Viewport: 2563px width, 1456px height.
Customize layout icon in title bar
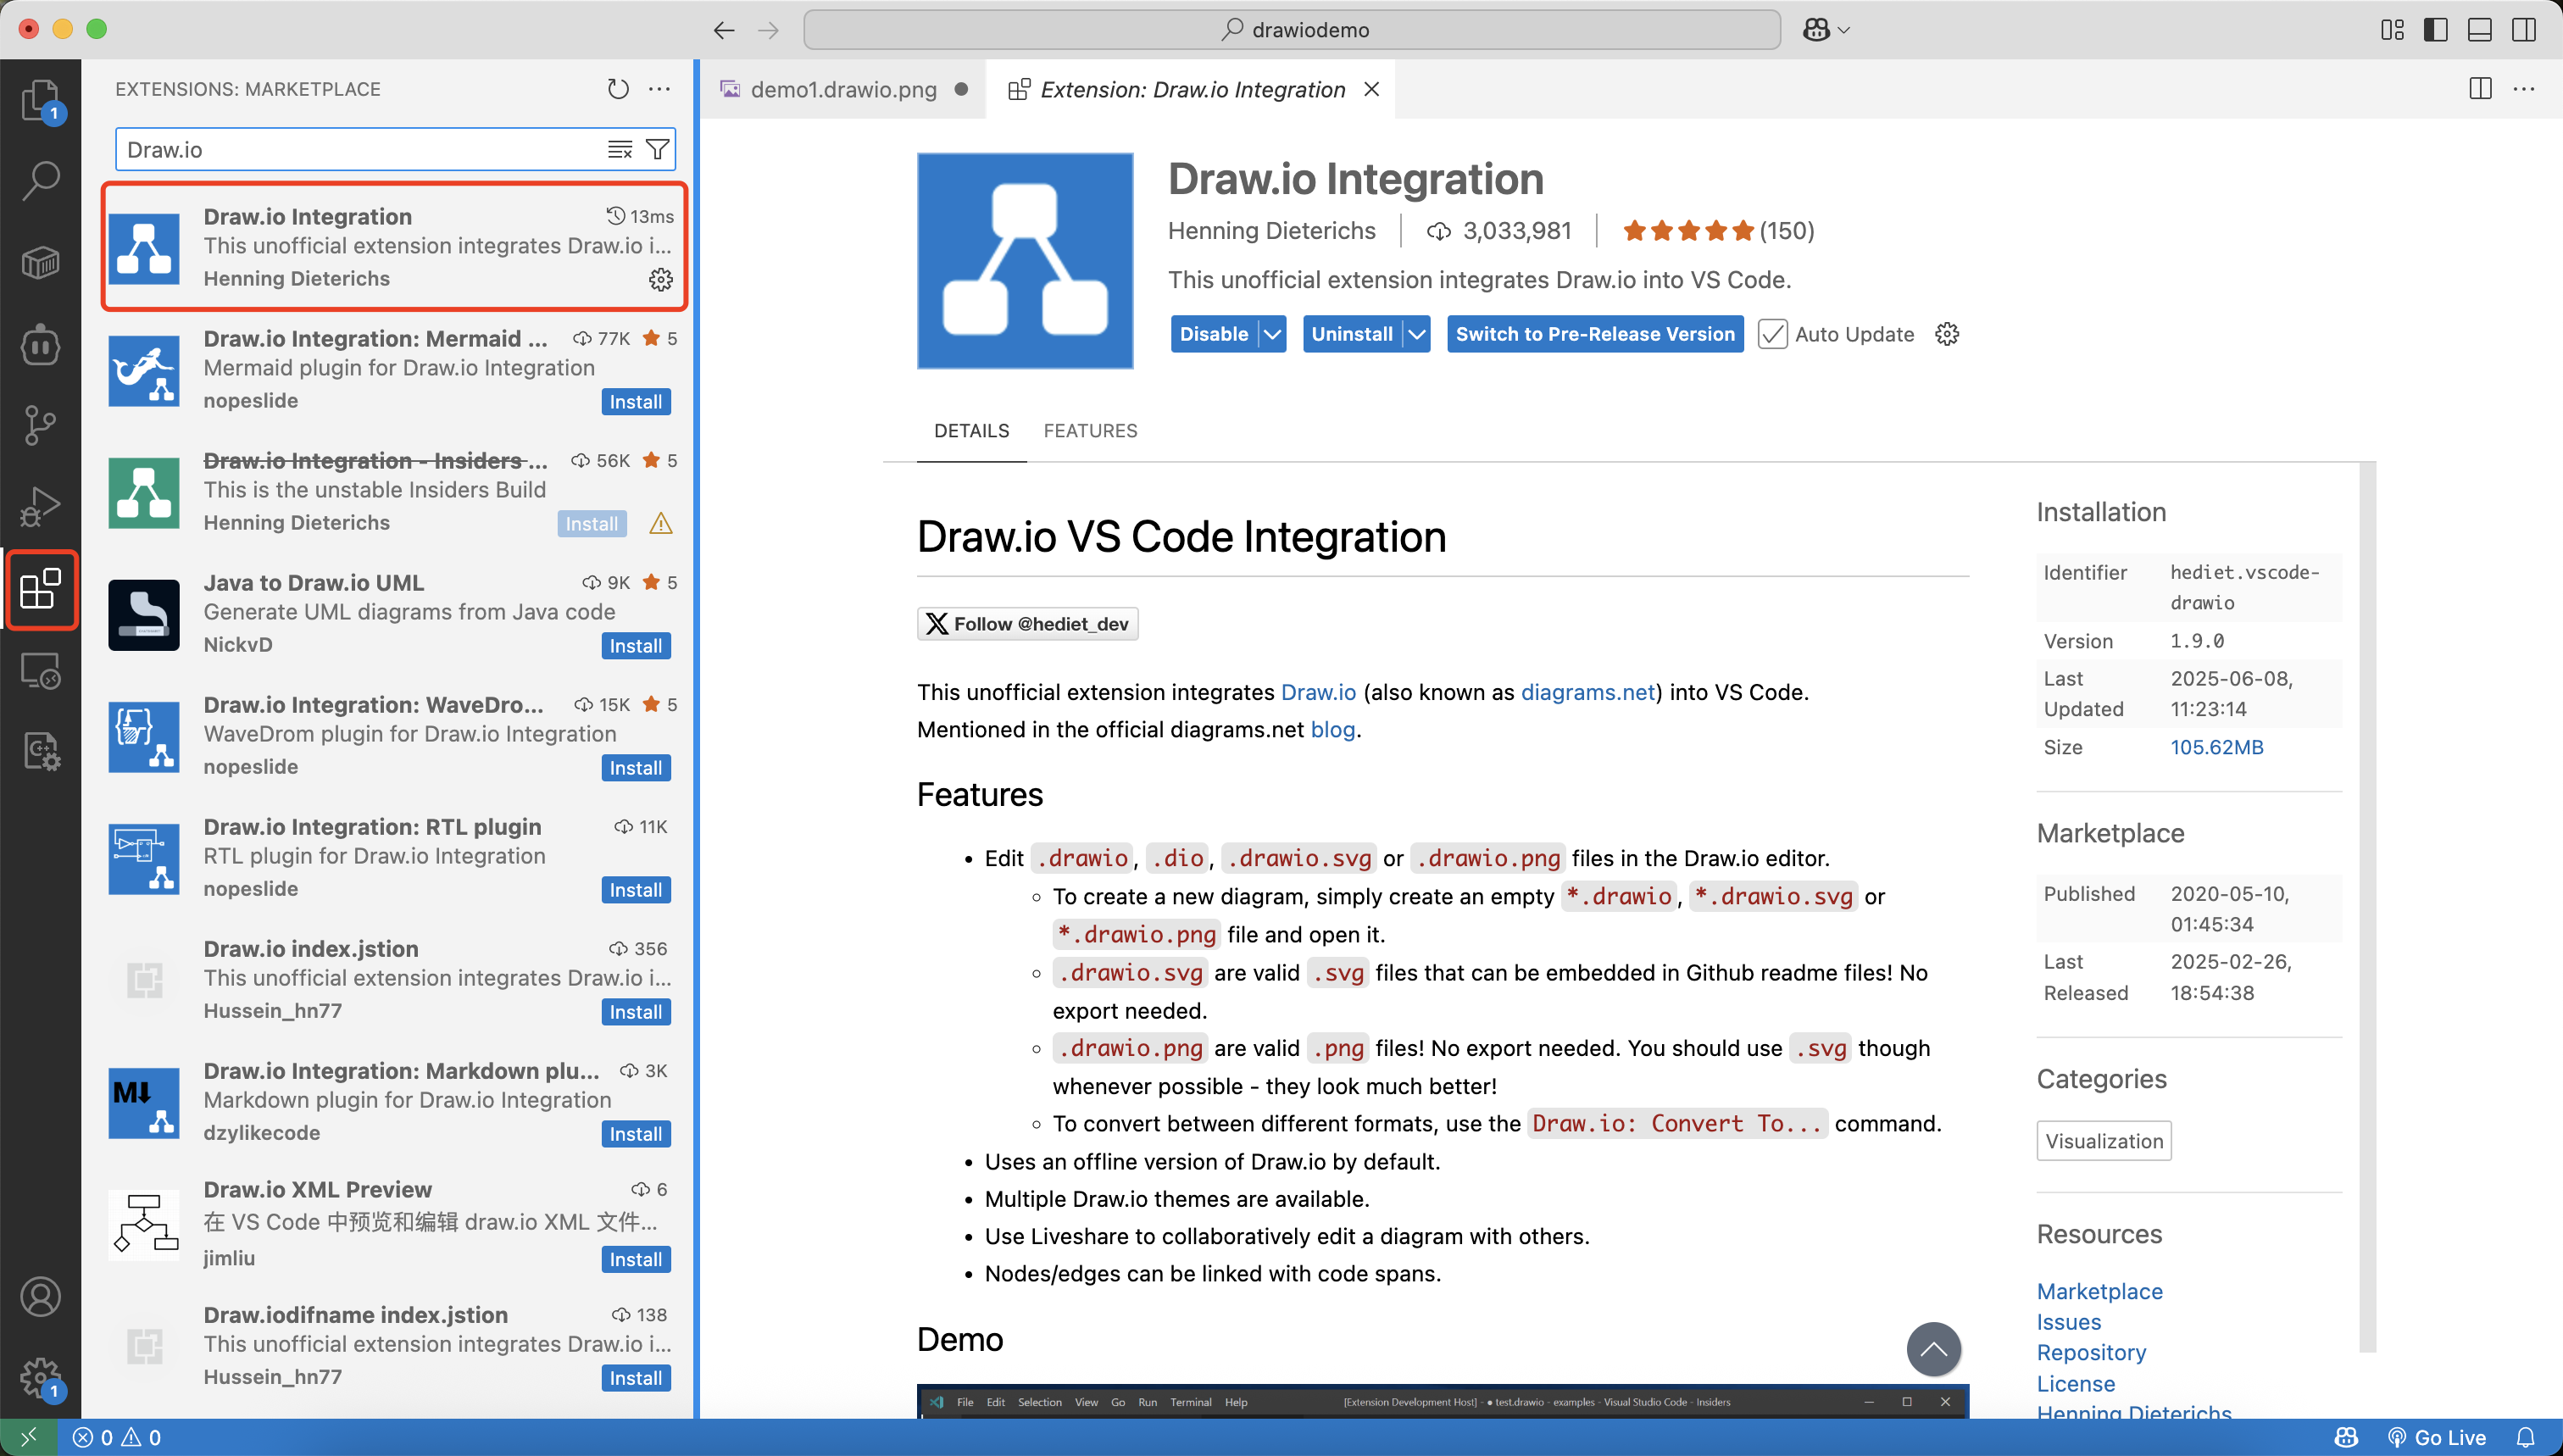coord(2392,30)
